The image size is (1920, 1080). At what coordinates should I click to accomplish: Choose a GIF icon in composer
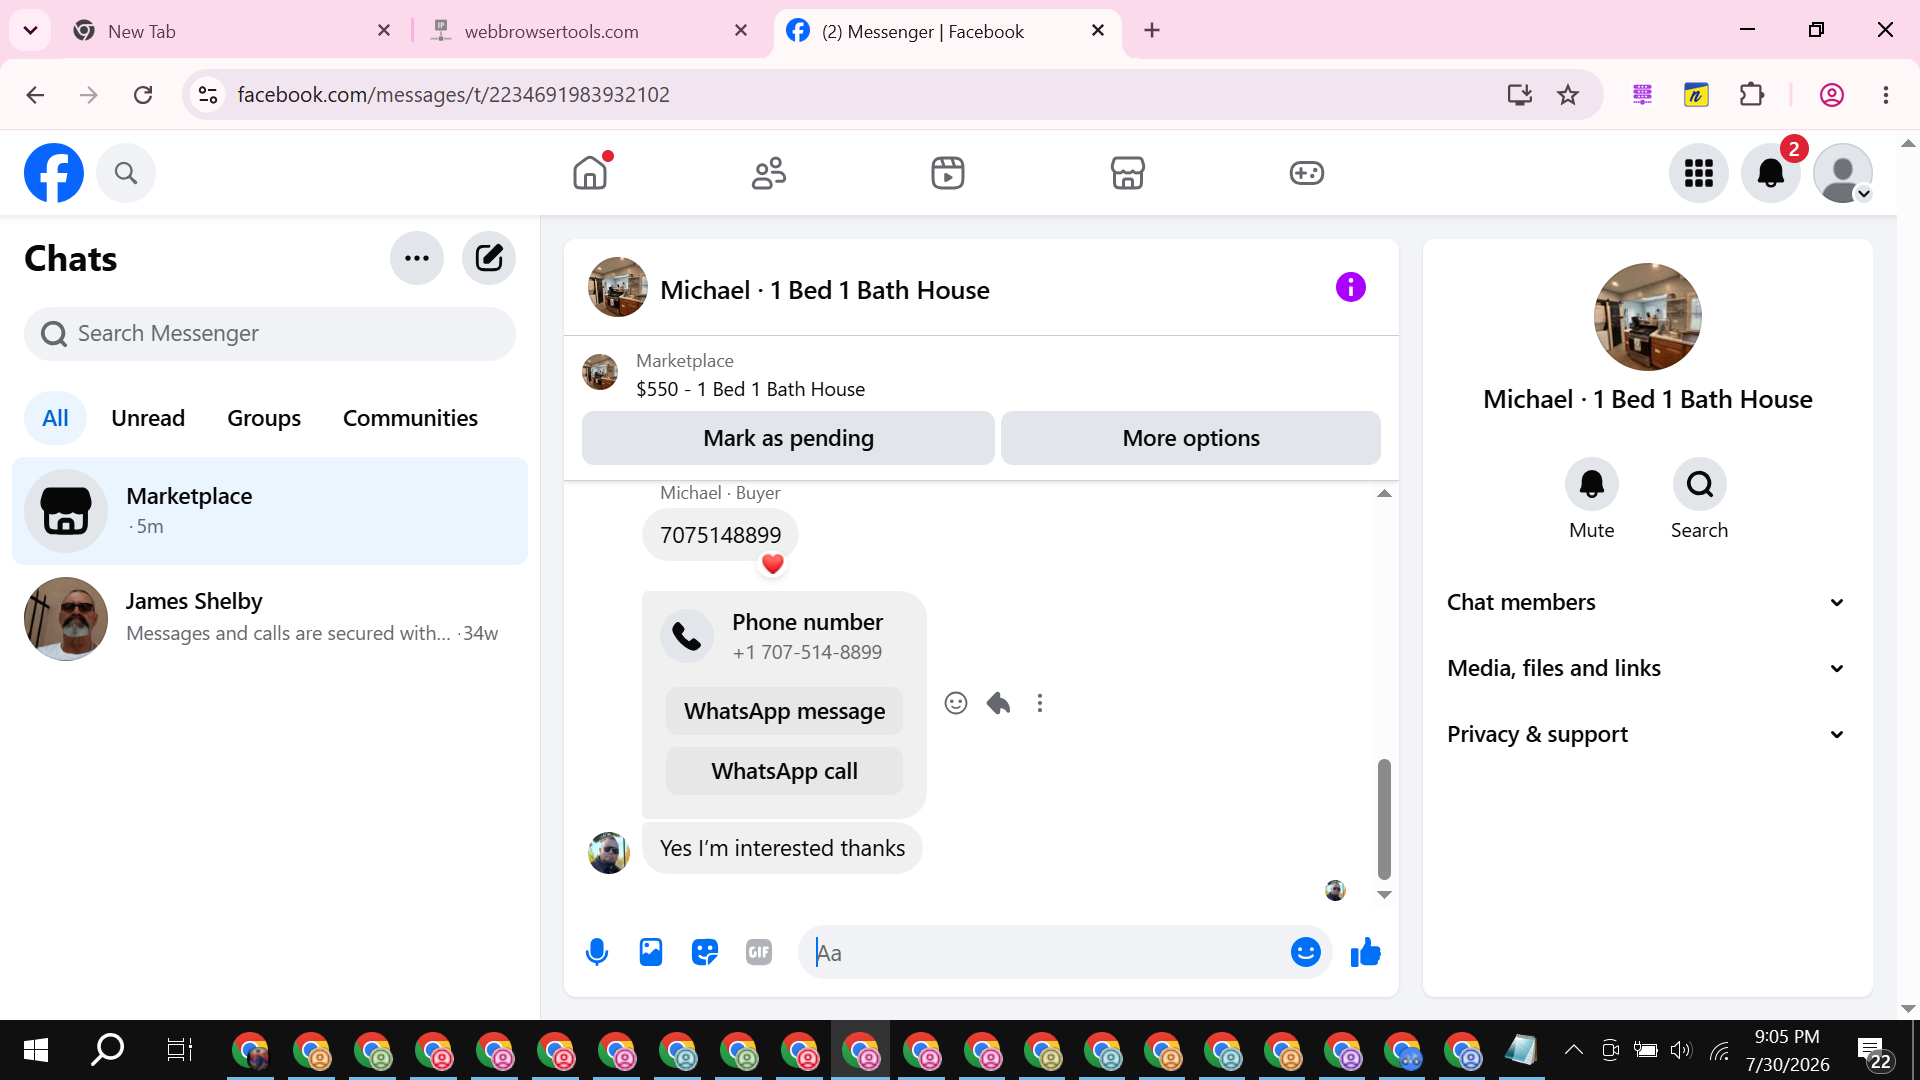759,952
